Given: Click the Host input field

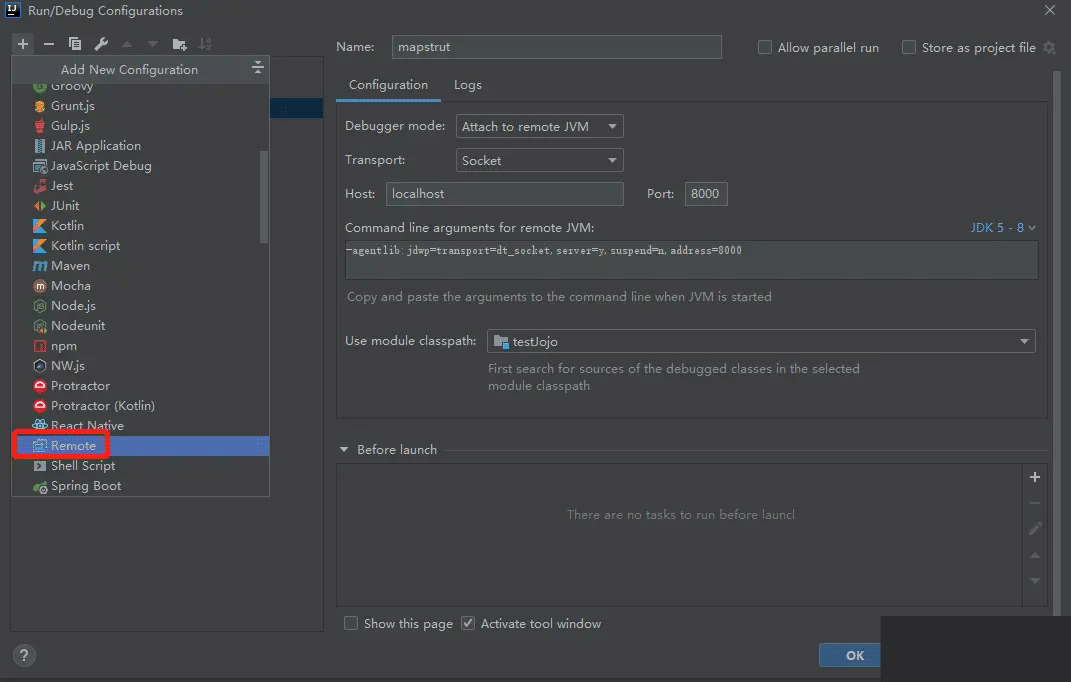Looking at the screenshot, I should coord(505,194).
